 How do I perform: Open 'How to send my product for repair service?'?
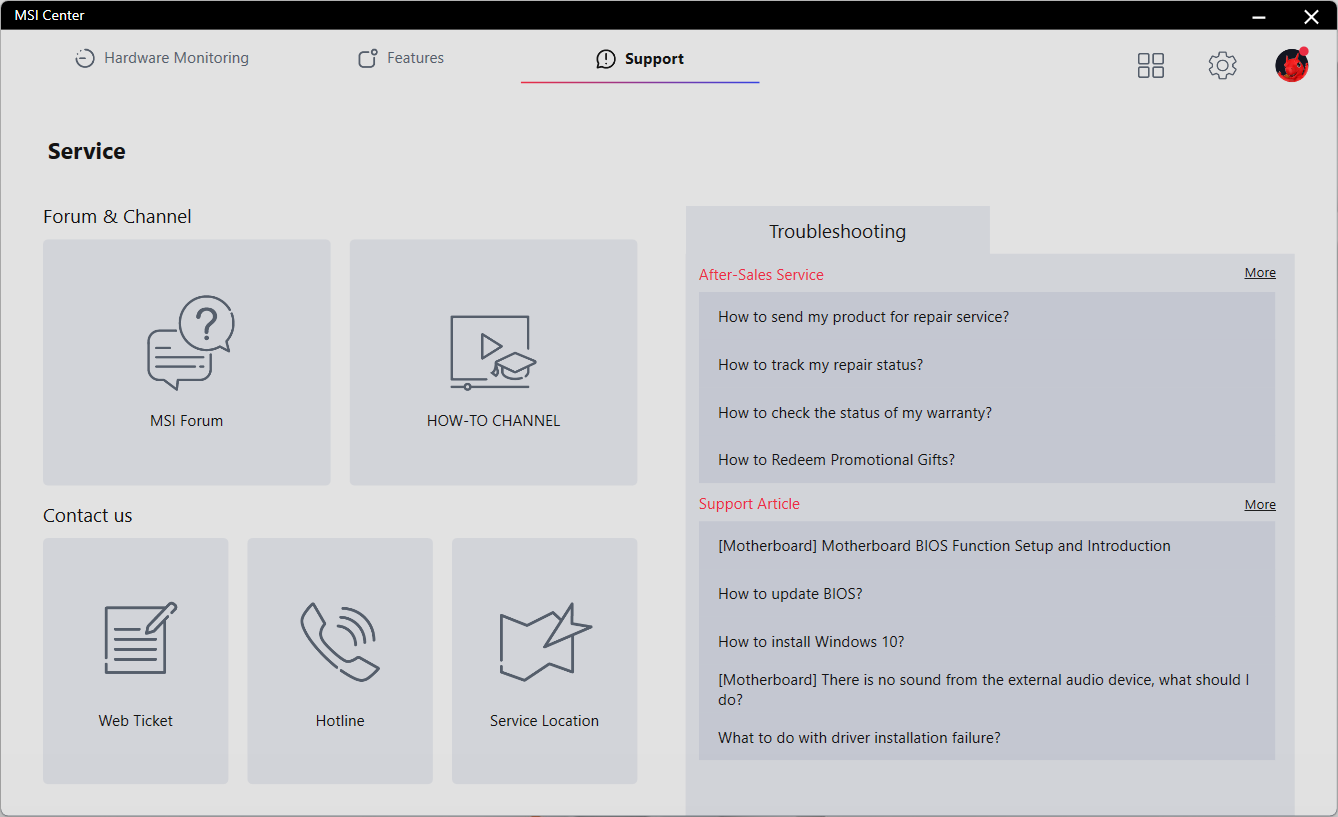click(864, 317)
